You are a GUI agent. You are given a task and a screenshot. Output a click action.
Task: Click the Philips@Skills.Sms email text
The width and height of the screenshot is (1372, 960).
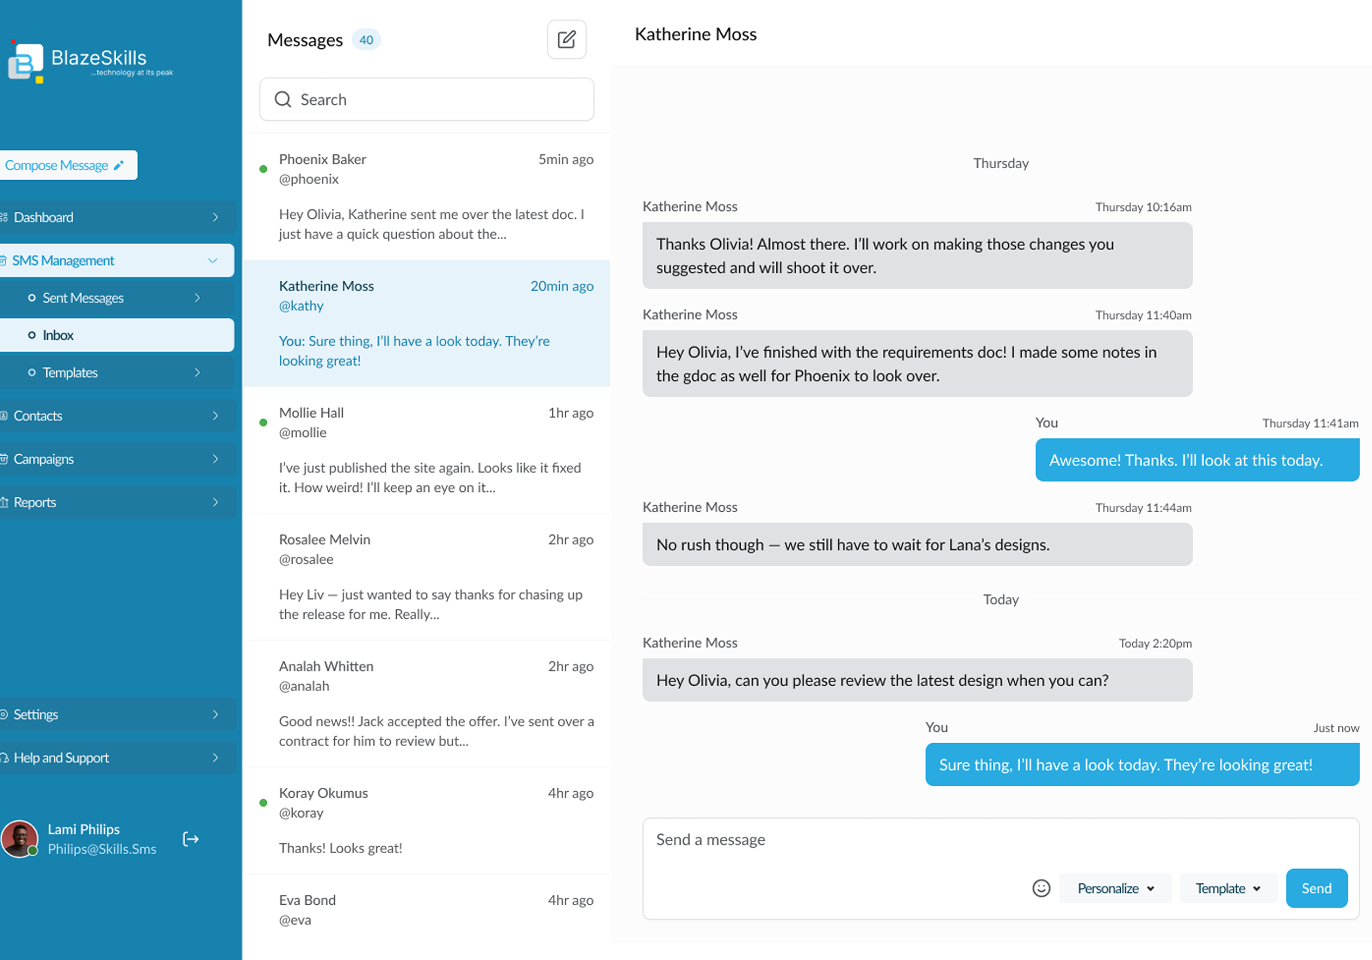click(102, 849)
